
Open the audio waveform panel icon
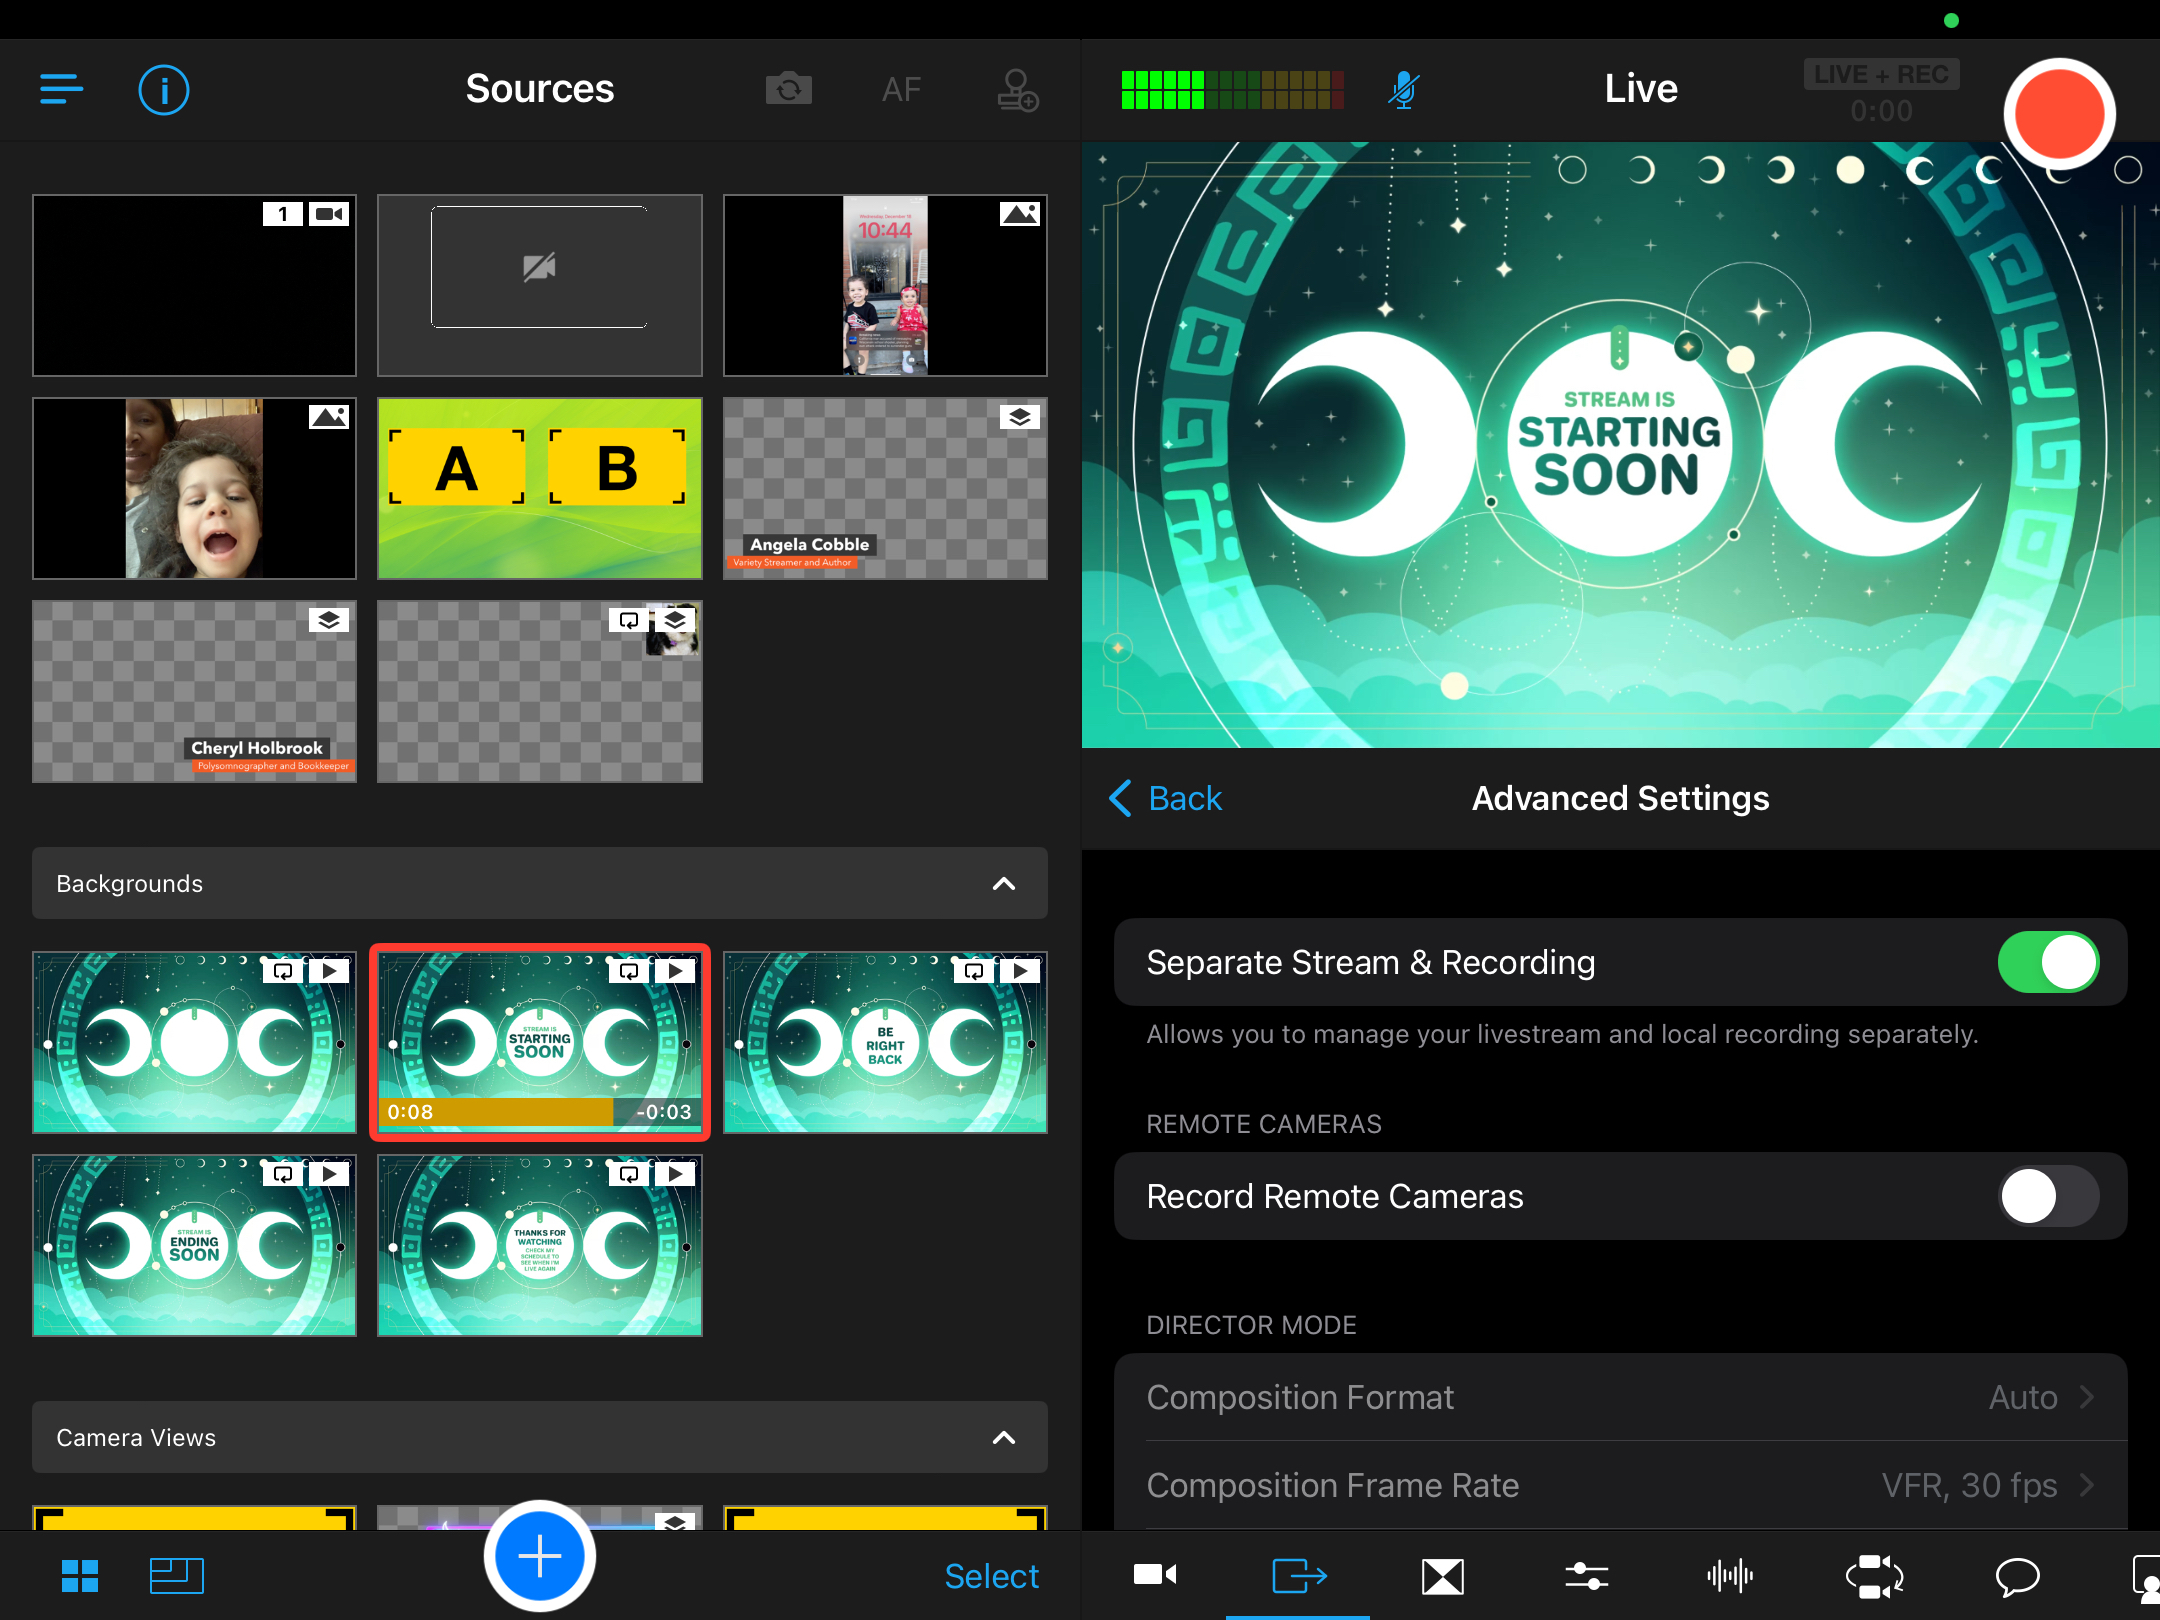pos(1729,1576)
